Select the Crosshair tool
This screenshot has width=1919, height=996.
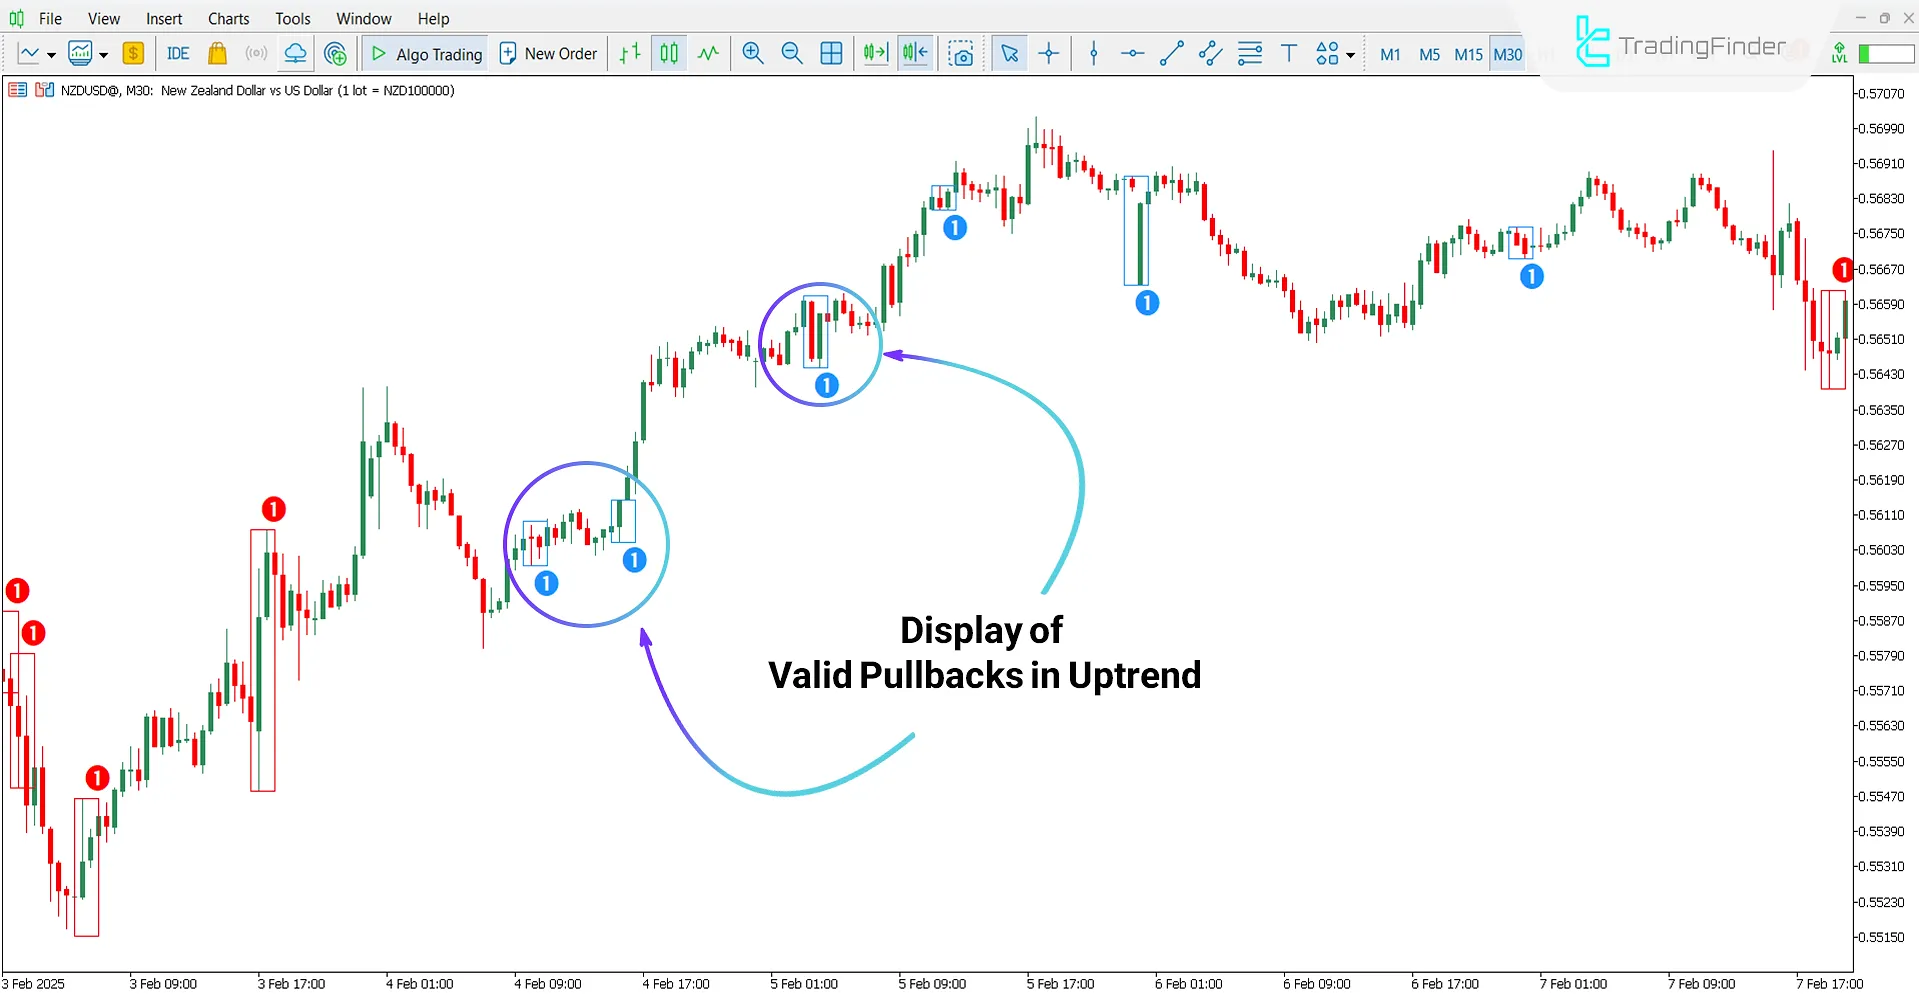click(1048, 53)
